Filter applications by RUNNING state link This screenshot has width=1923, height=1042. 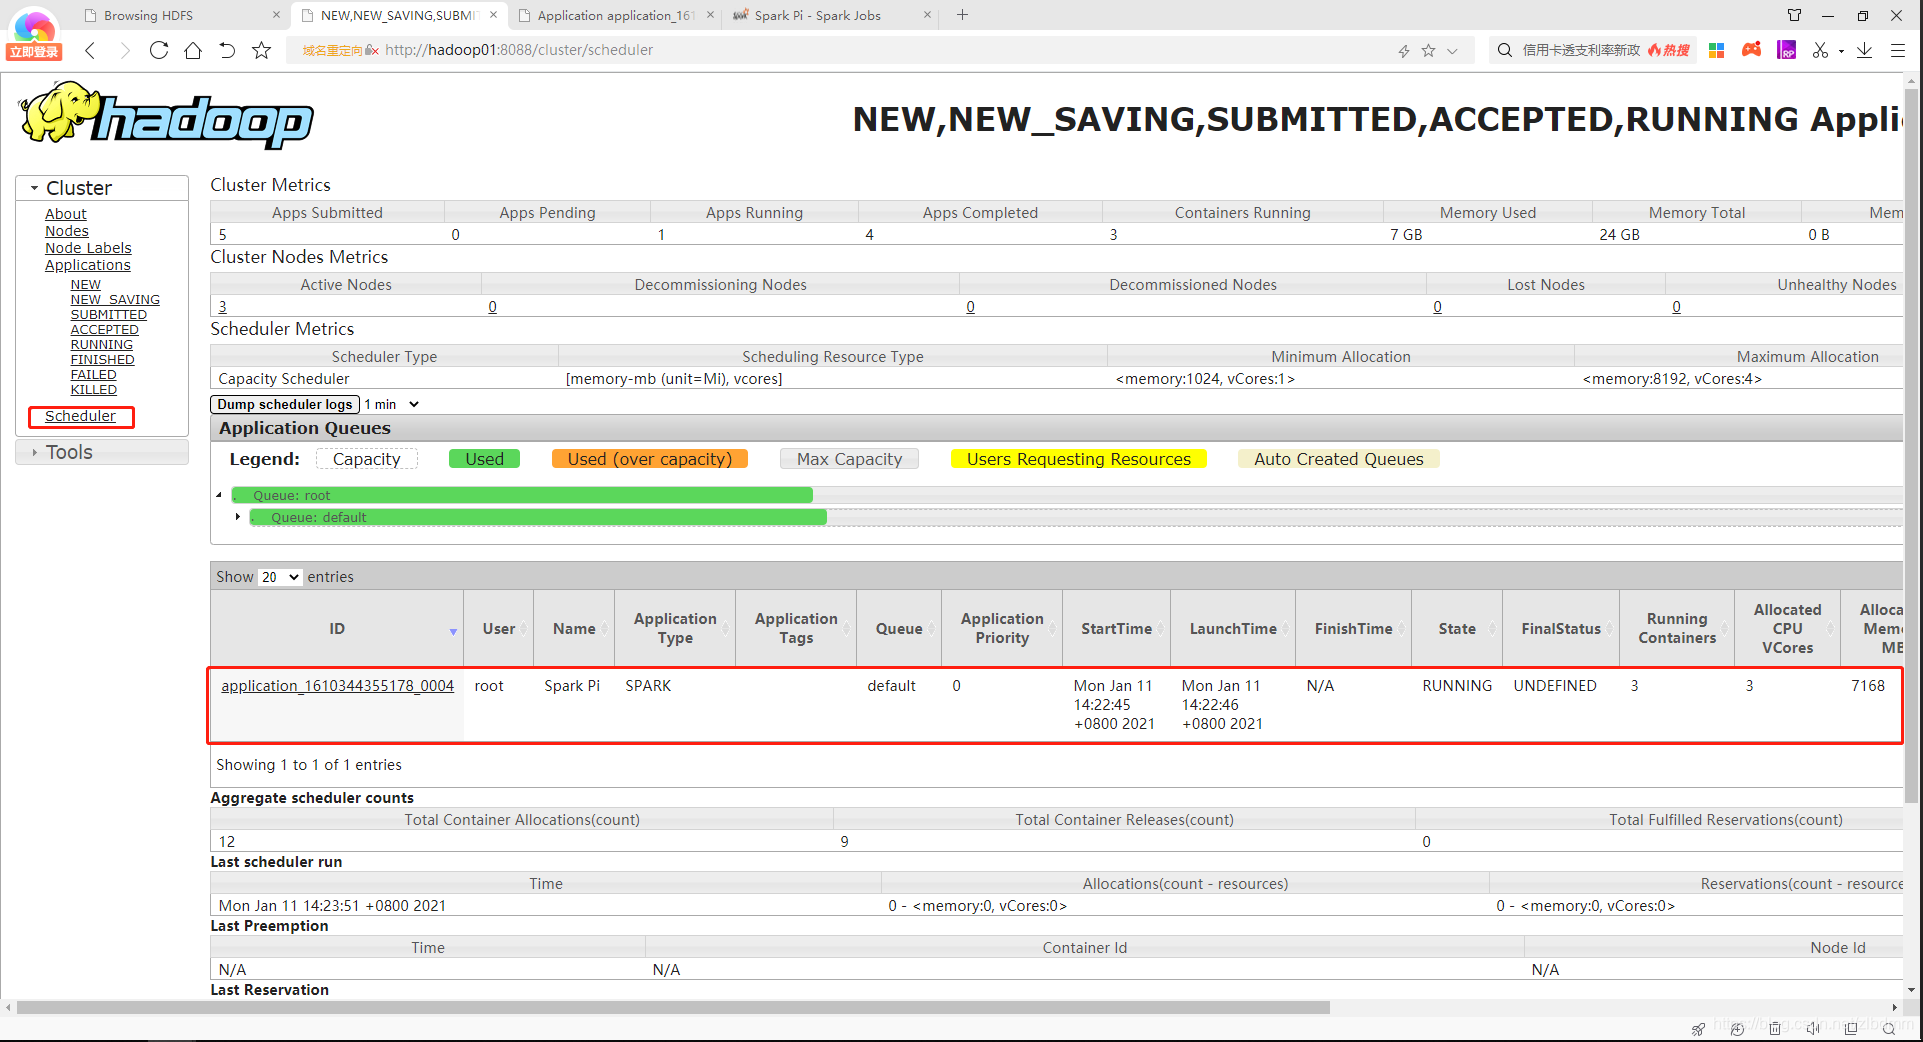101,345
